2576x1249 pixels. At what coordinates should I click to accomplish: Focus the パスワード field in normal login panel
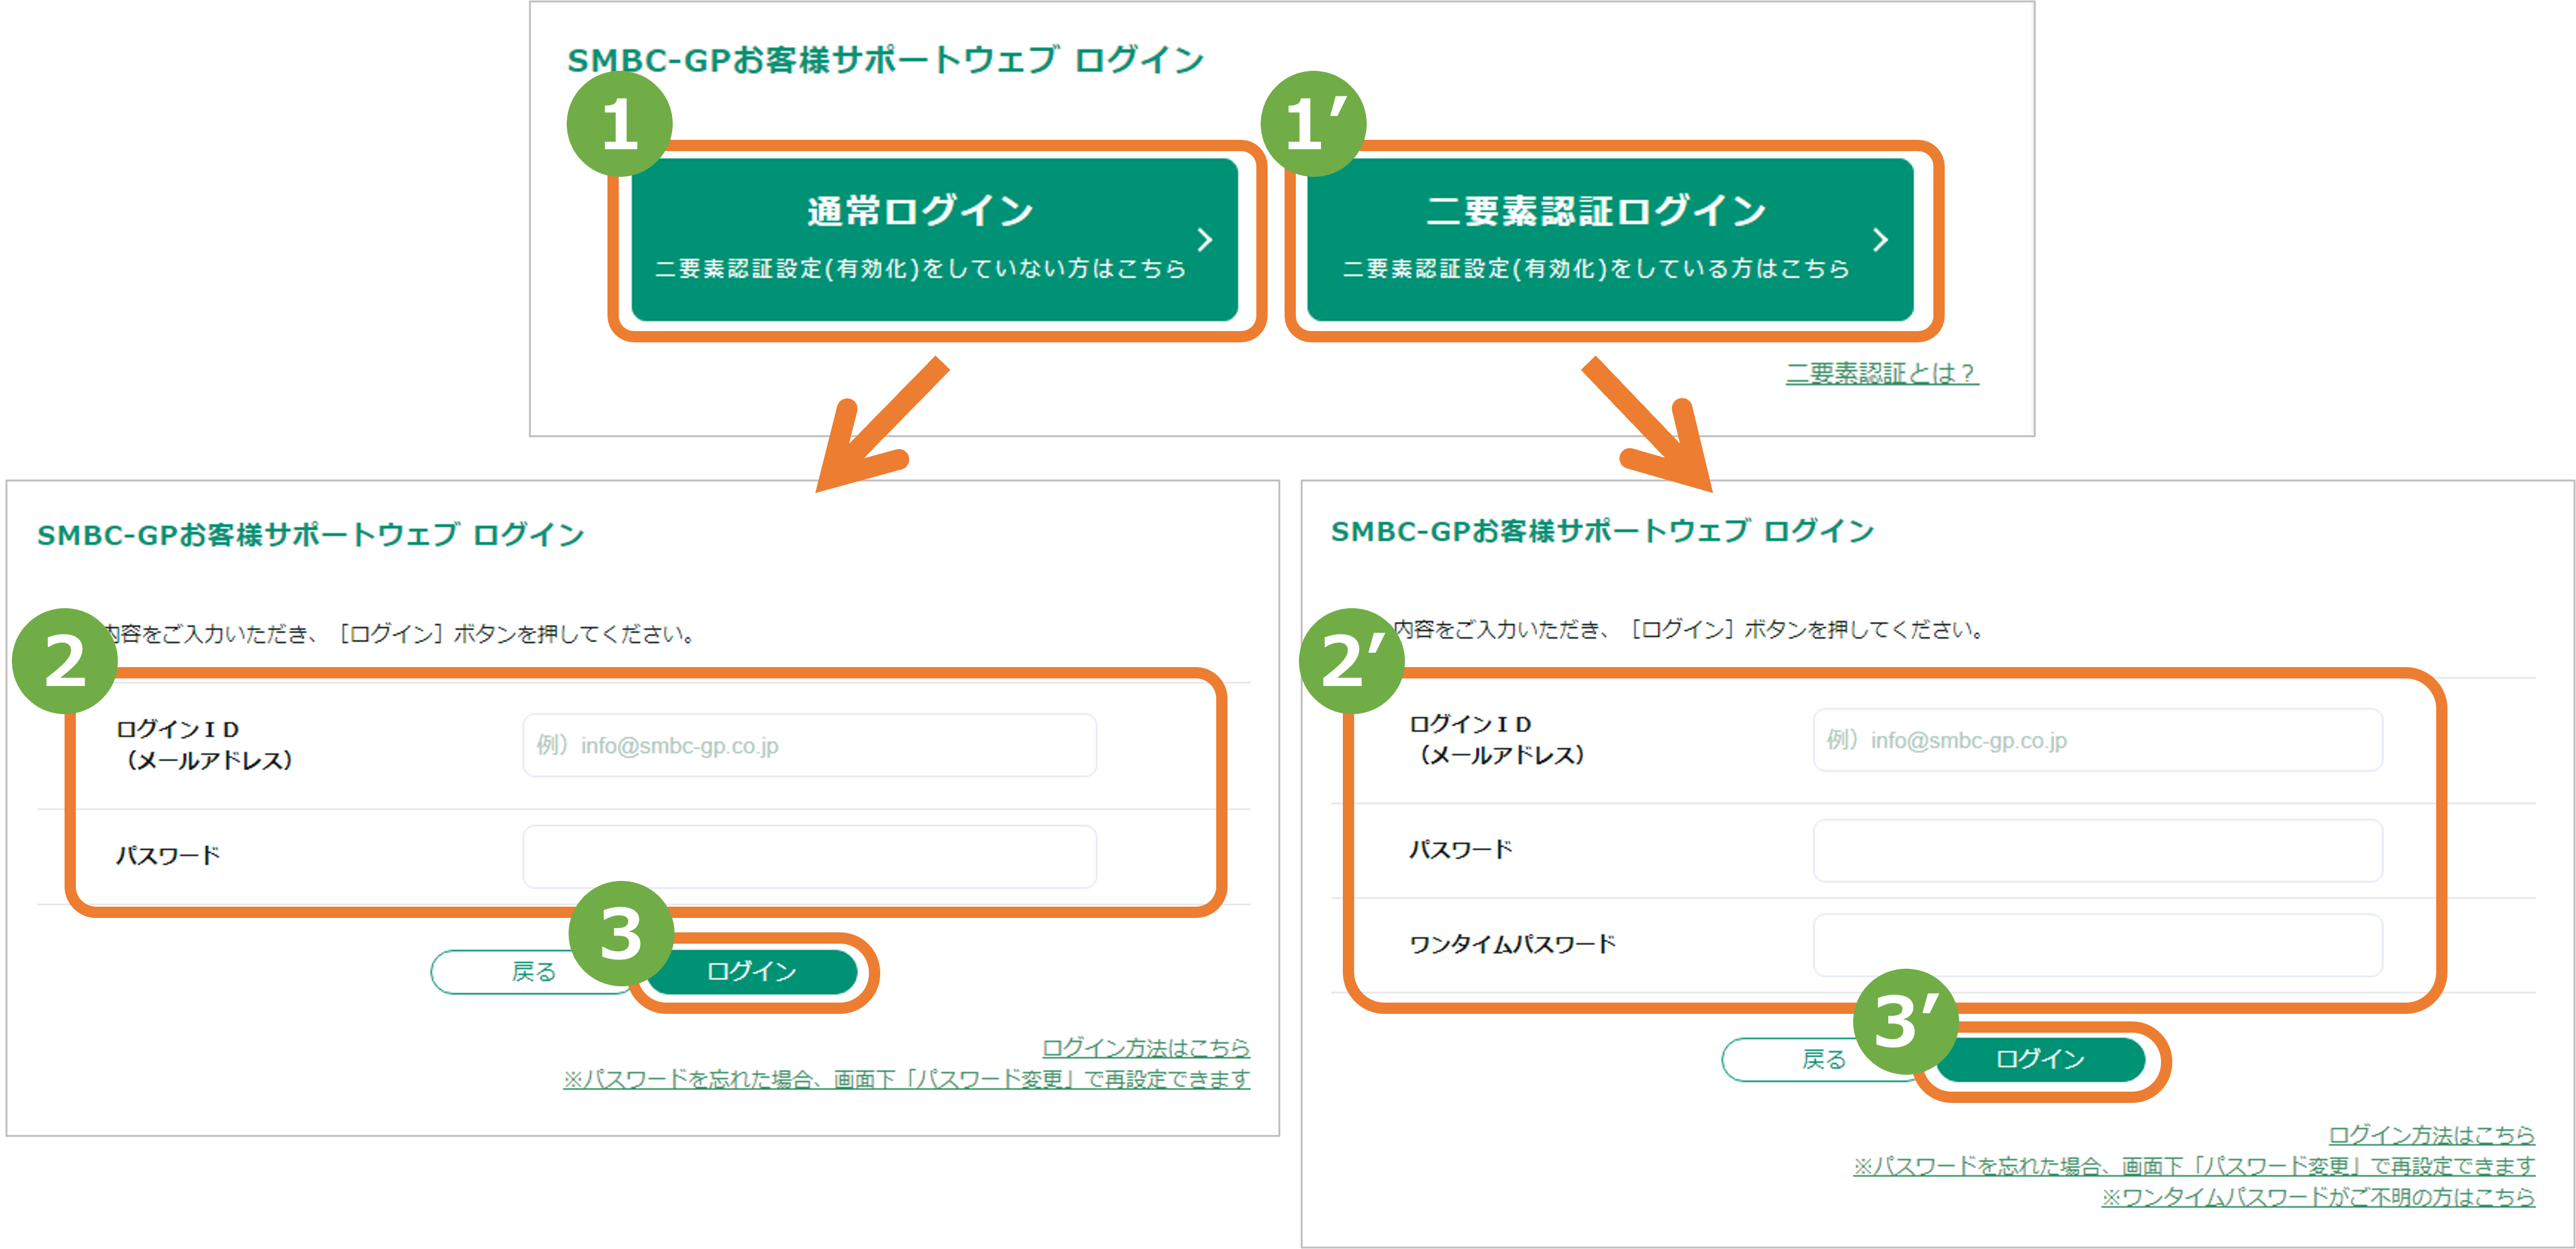809,856
